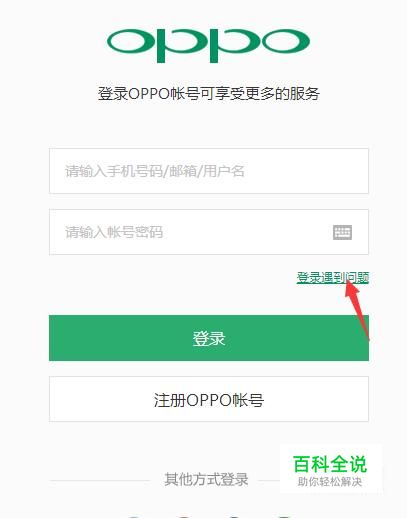Select the first third-party login icon at bottom
The height and width of the screenshot is (518, 407).
134,516
